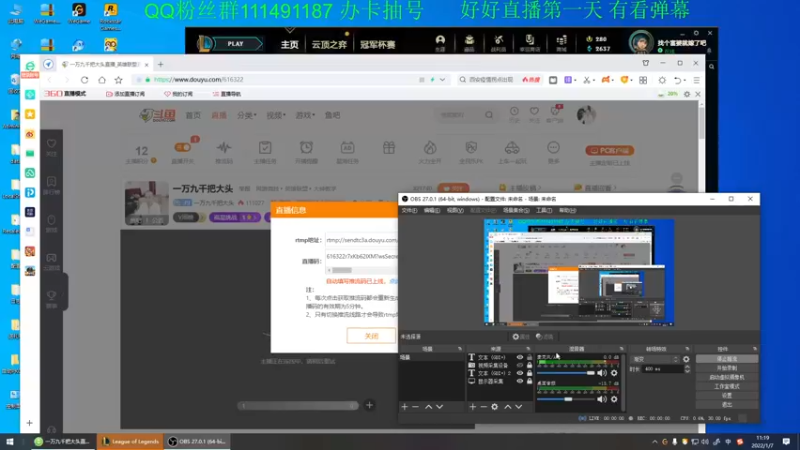
Task: Toggle visibility of 显示器采集 source
Action: pos(520,381)
